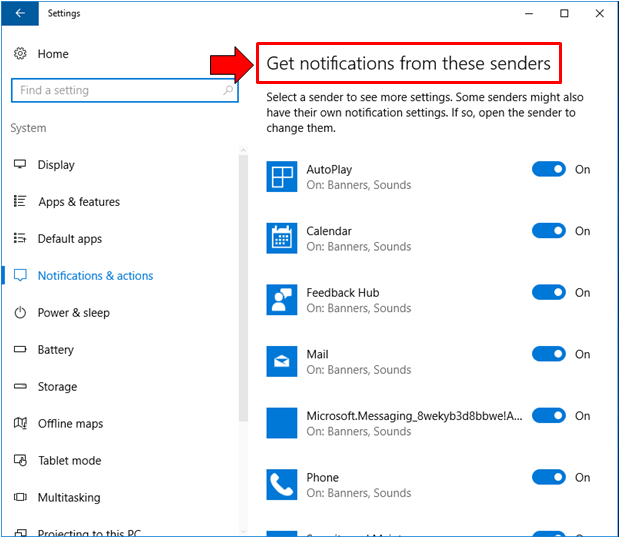620x539 pixels.
Task: Click the sidebar vertical scrollbar
Action: click(x=243, y=300)
